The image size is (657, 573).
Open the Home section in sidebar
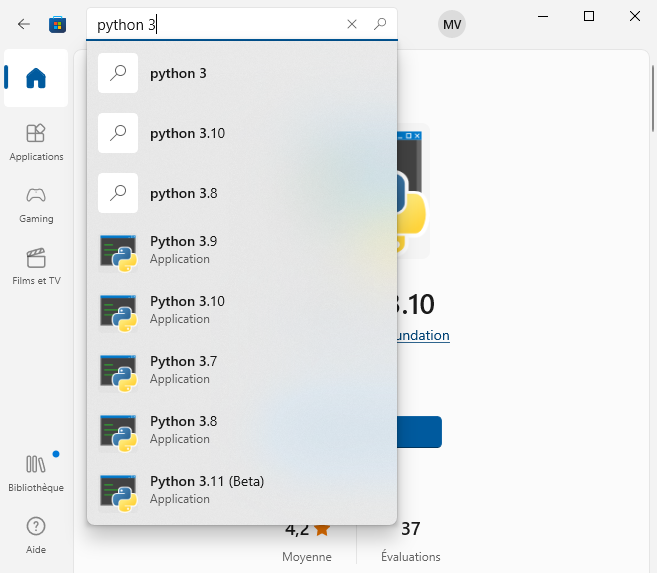pos(36,78)
